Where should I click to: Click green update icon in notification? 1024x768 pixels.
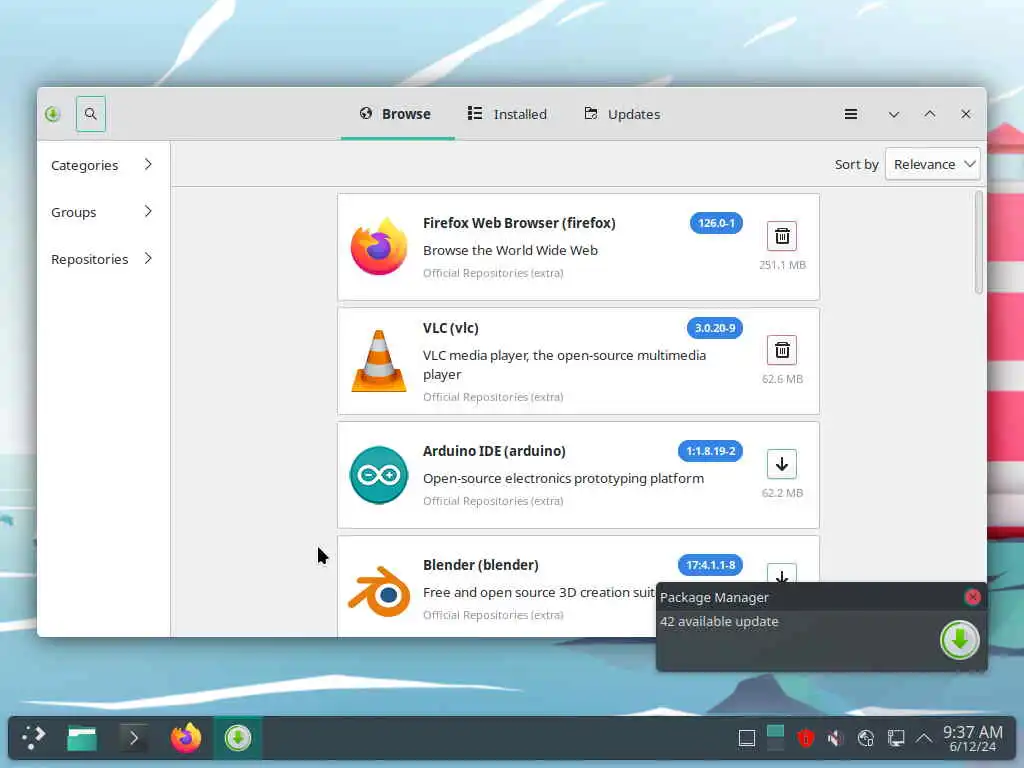click(959, 640)
